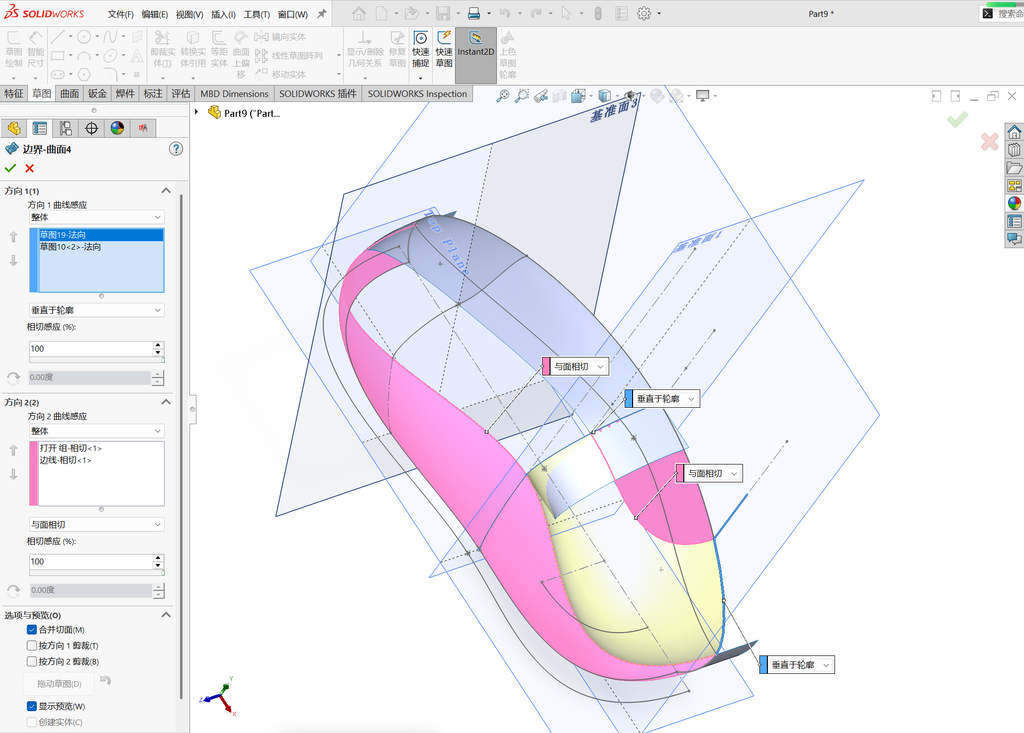The height and width of the screenshot is (733, 1024).
Task: Click direction 2 相切感应 value field
Action: (x=91, y=562)
